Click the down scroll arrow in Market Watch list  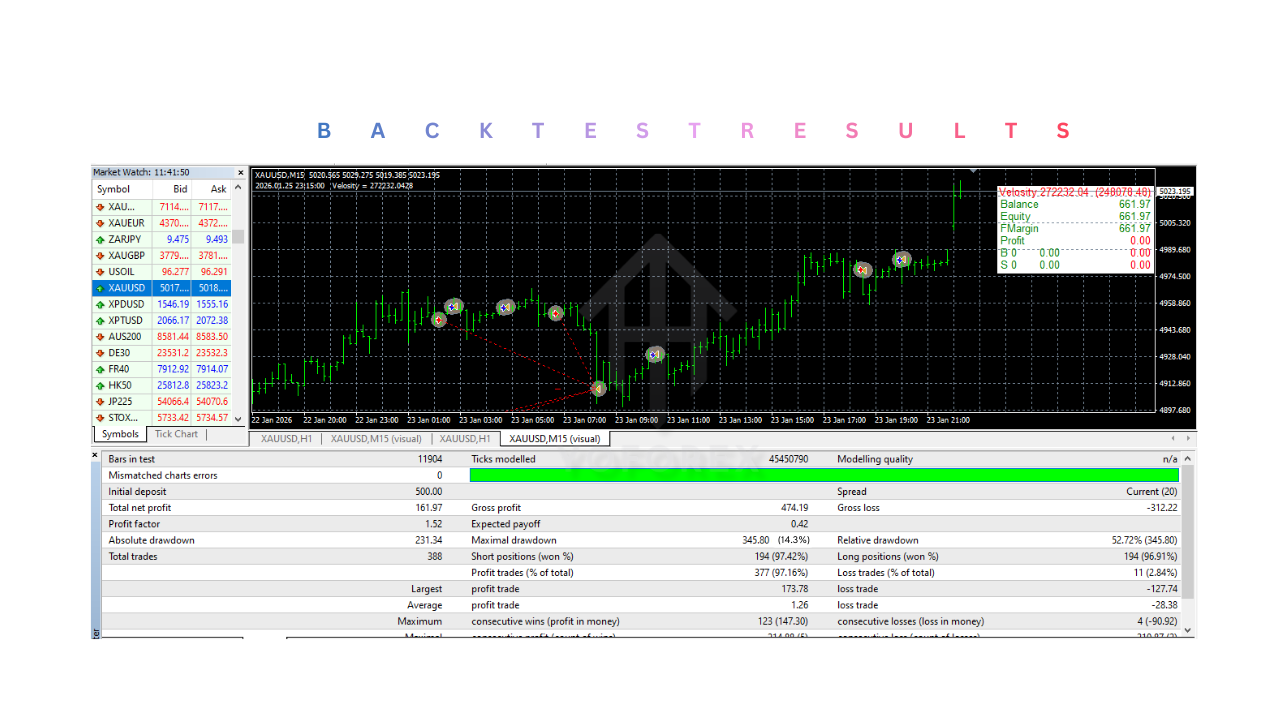[x=240, y=418]
